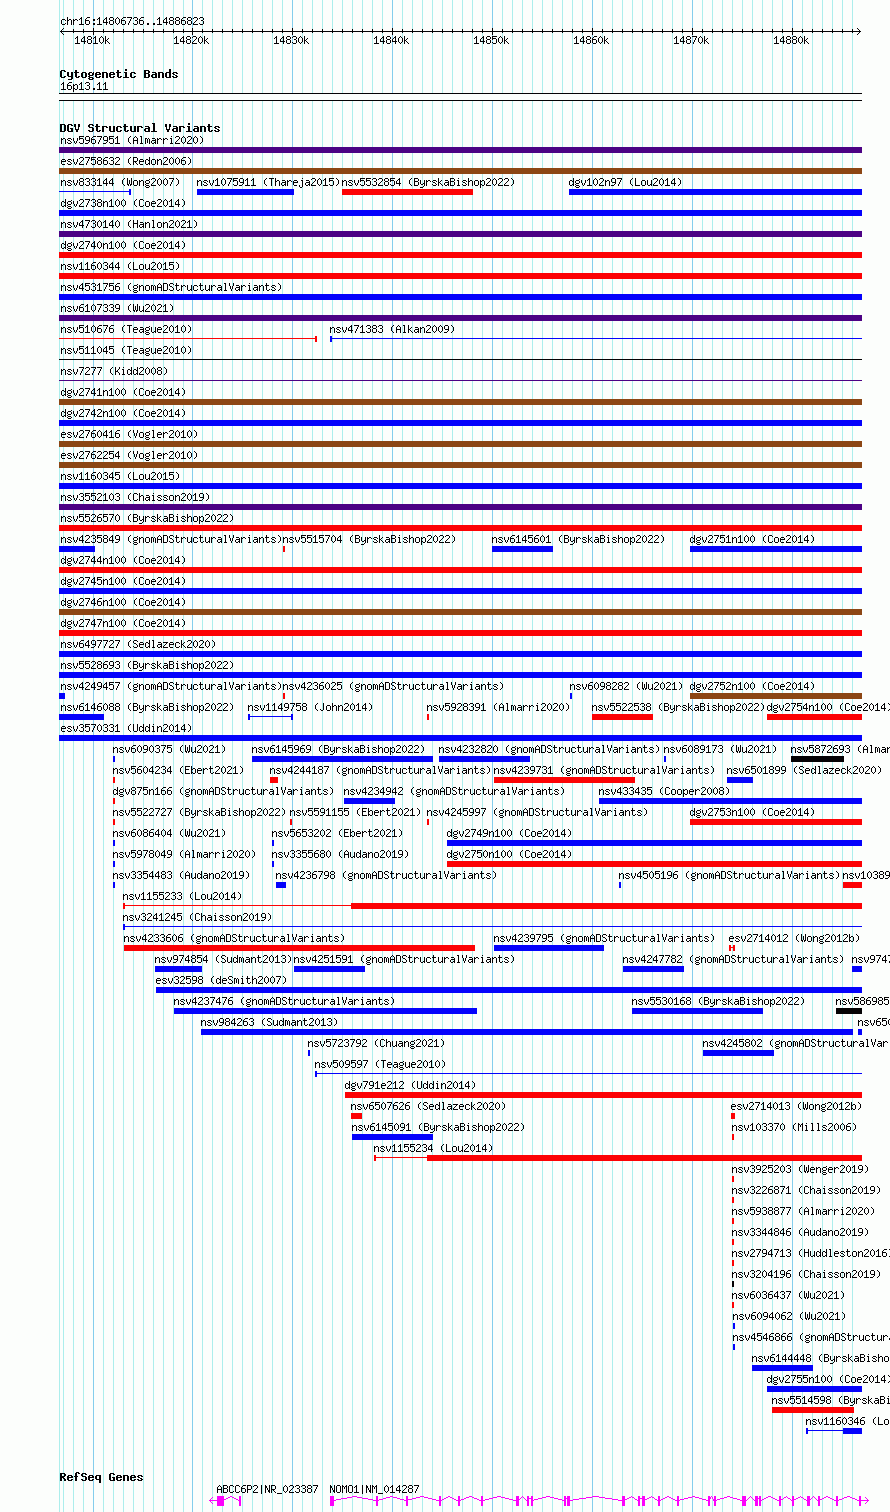Click the ABCC6P2 magenta gene glyph
890x1512 pixels.
225,1501
